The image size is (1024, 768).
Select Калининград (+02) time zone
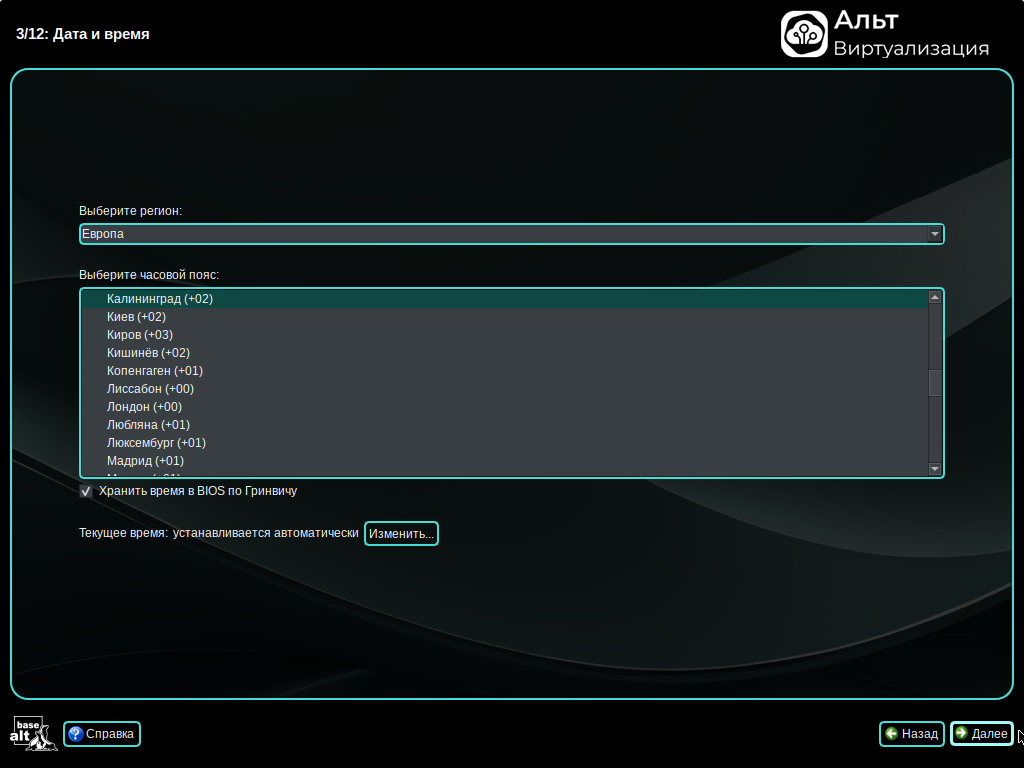[x=160, y=299]
